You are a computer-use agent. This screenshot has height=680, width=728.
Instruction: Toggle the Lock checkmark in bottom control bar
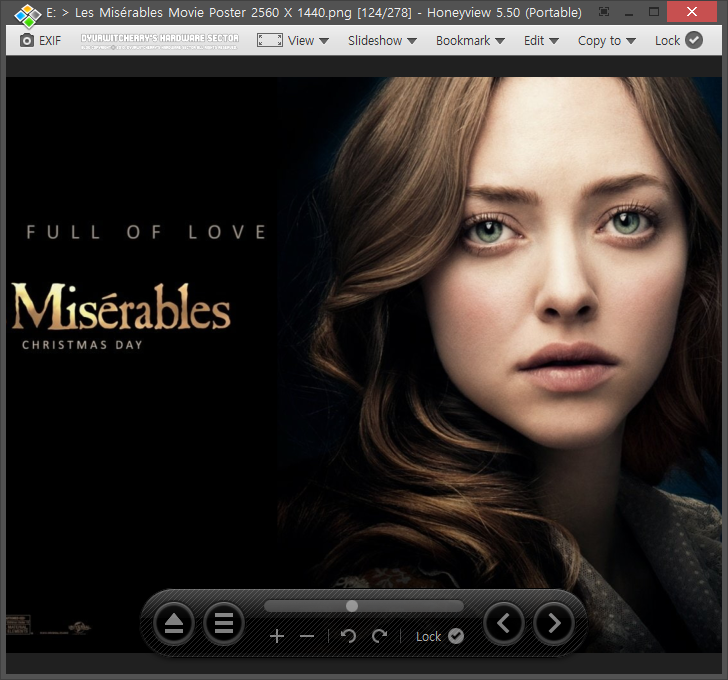click(455, 636)
